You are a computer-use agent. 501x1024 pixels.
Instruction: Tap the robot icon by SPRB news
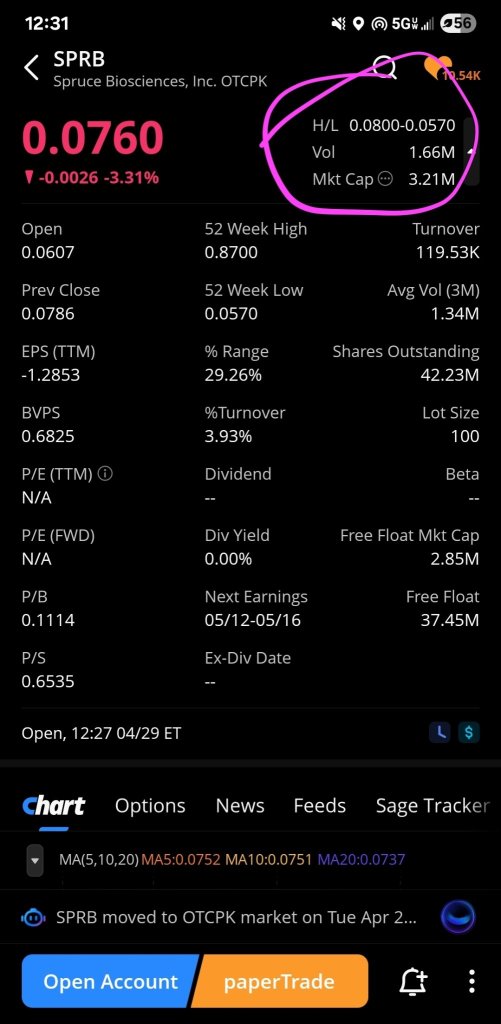[x=34, y=918]
